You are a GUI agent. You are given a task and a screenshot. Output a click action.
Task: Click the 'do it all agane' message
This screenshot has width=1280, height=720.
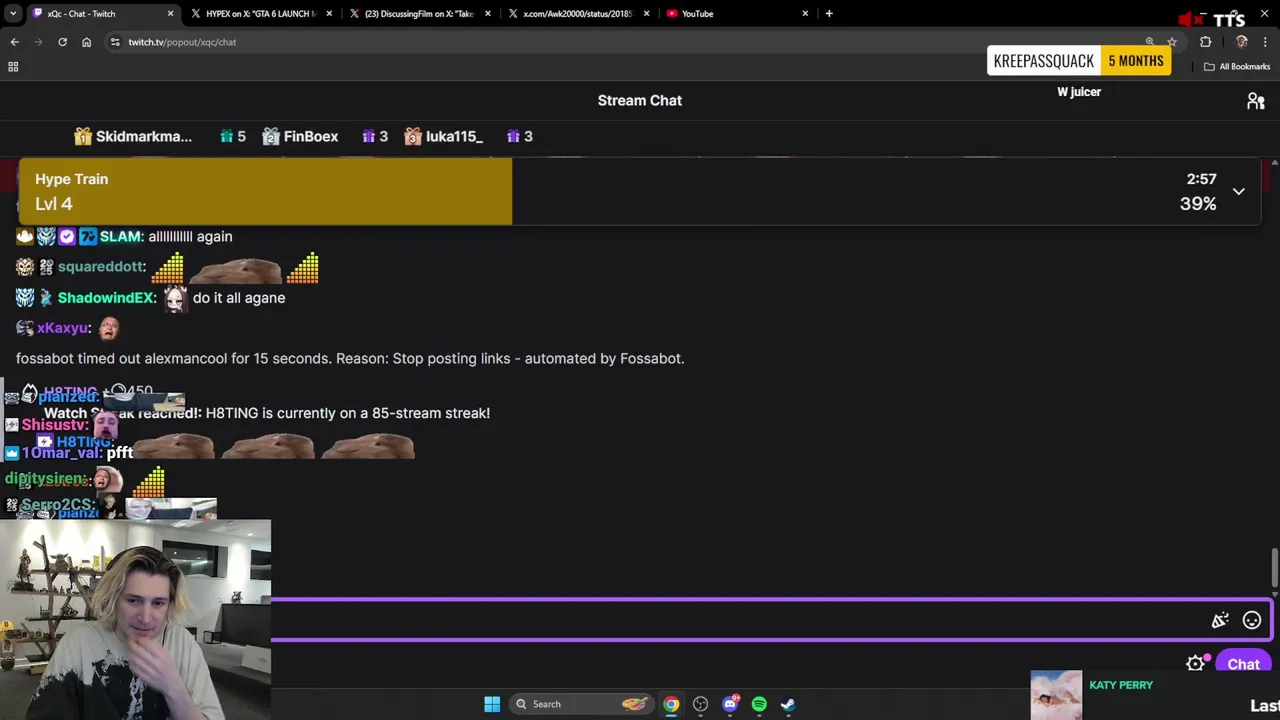pyautogui.click(x=239, y=298)
